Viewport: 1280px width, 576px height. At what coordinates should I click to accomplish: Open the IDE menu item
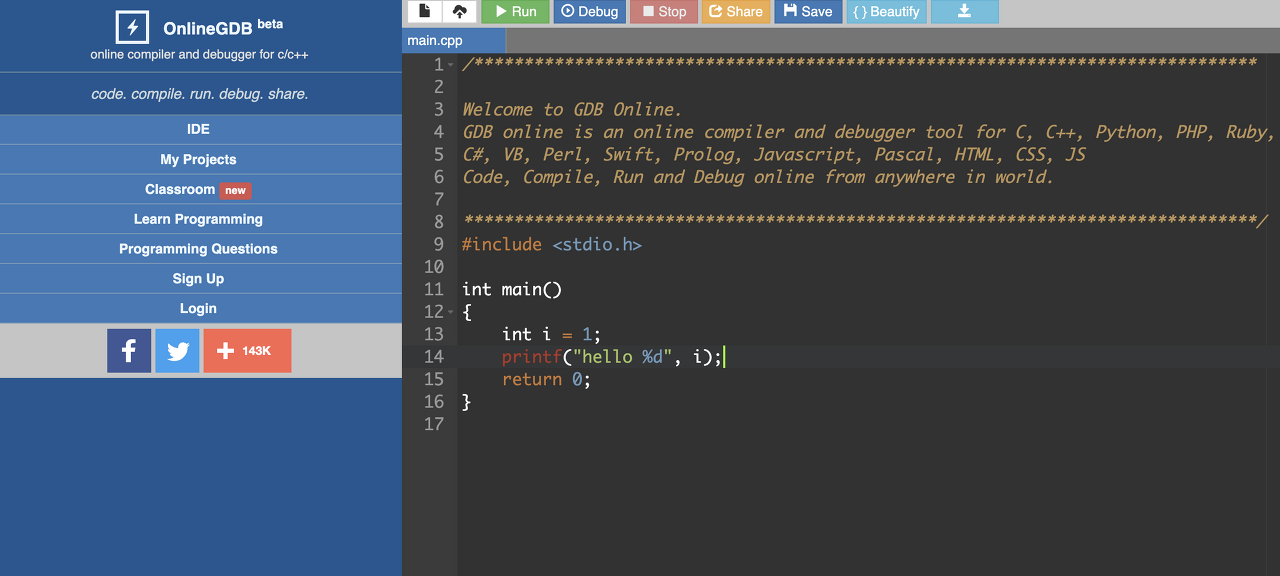198,129
